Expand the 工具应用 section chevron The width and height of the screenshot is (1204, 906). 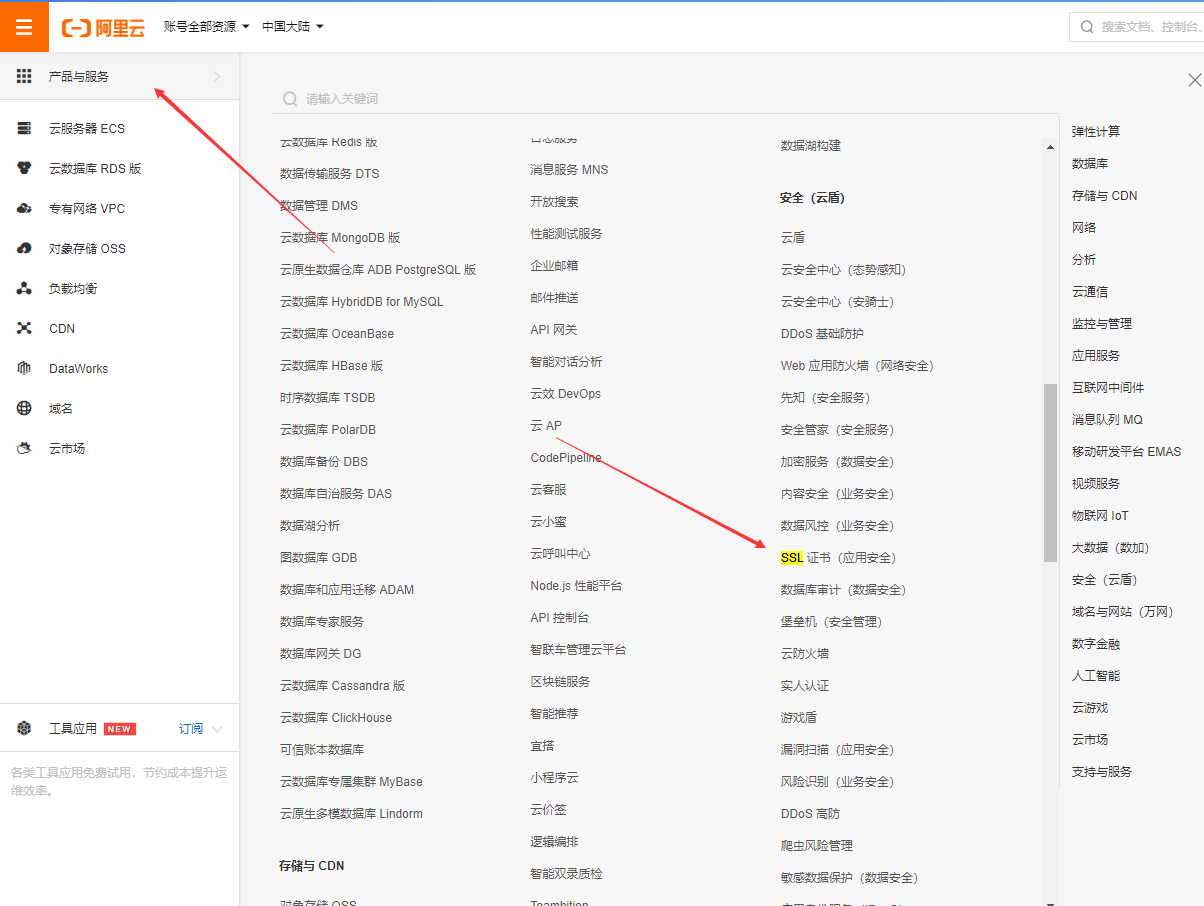click(x=218, y=729)
